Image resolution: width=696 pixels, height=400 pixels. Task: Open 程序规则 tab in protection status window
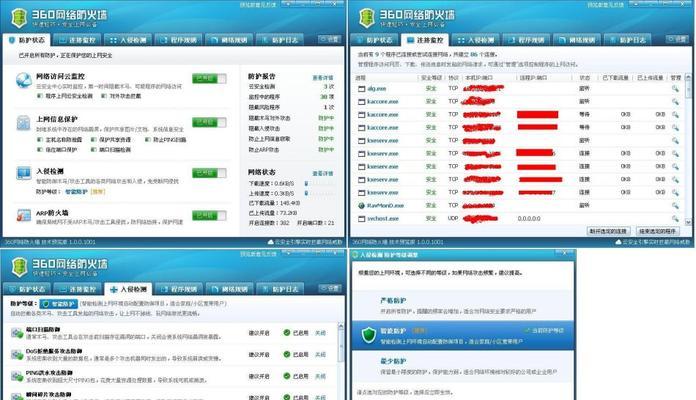pos(178,40)
